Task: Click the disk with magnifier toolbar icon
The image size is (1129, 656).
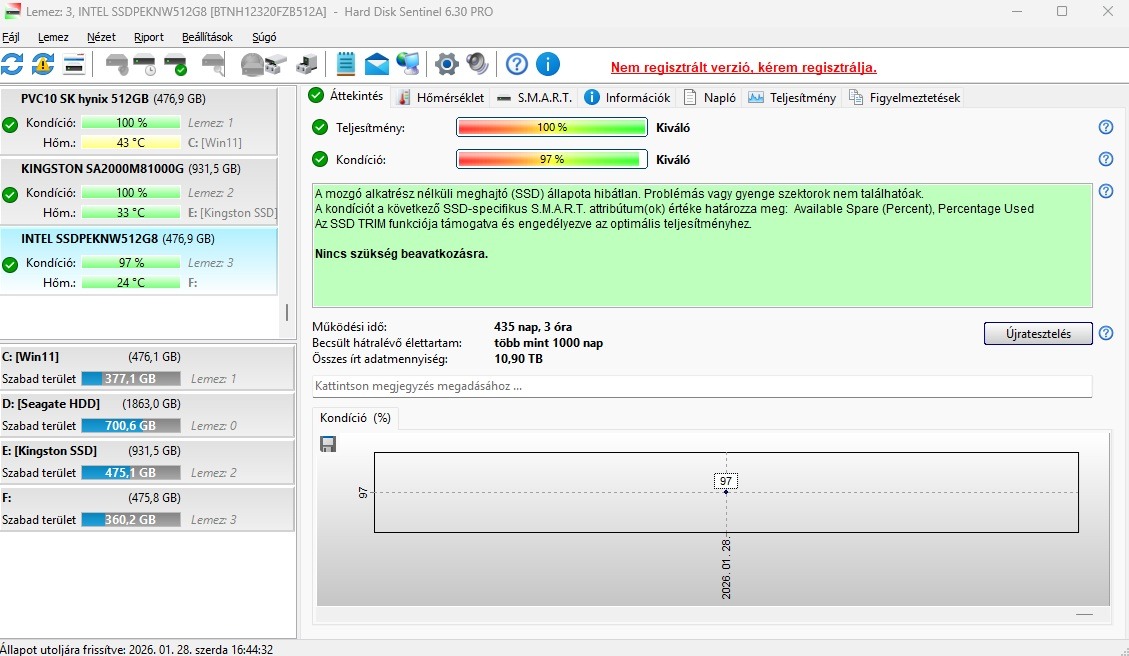Action: pos(213,65)
